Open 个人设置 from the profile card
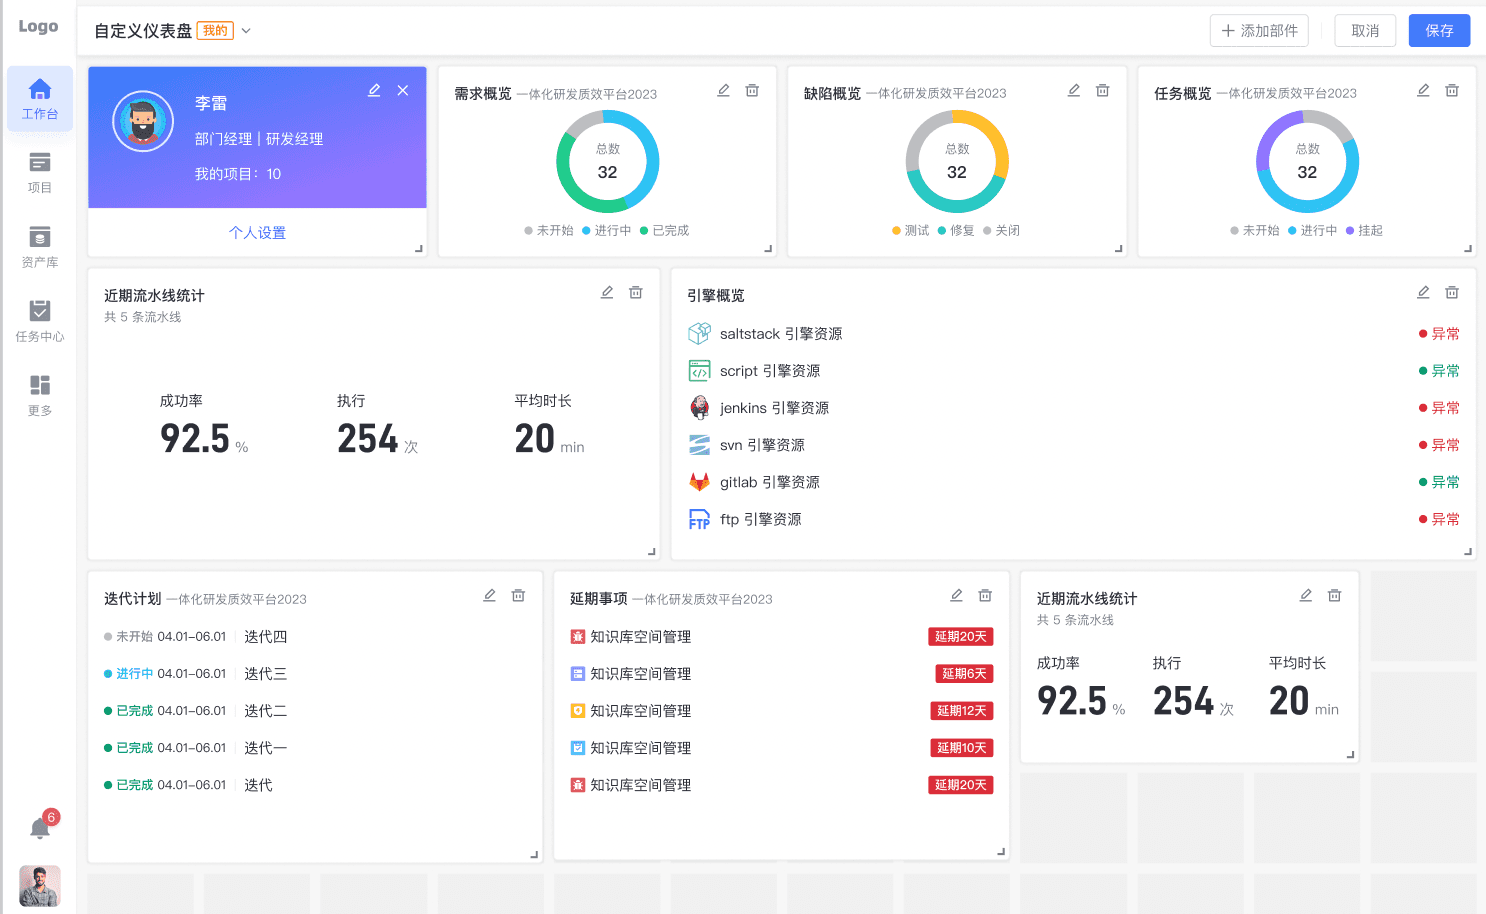Viewport: 1486px width, 914px height. (257, 232)
